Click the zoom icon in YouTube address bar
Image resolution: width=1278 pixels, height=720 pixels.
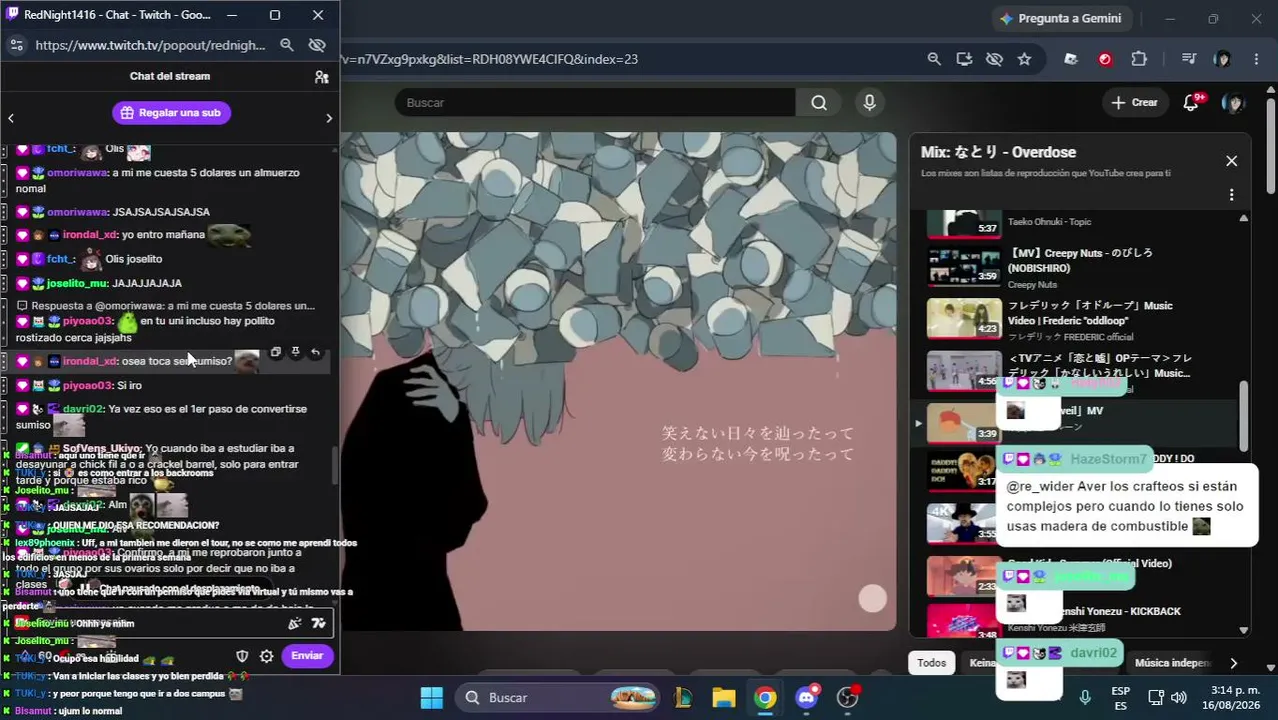tap(934, 59)
